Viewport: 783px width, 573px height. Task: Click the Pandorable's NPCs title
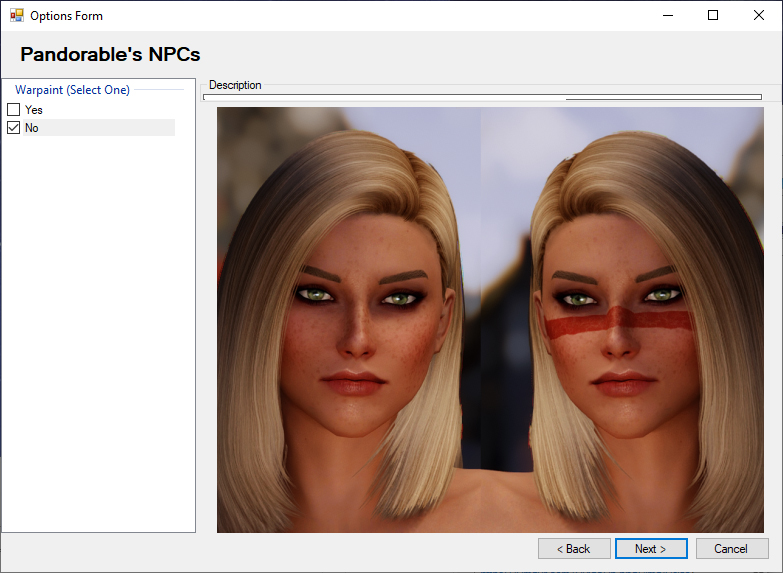point(110,54)
